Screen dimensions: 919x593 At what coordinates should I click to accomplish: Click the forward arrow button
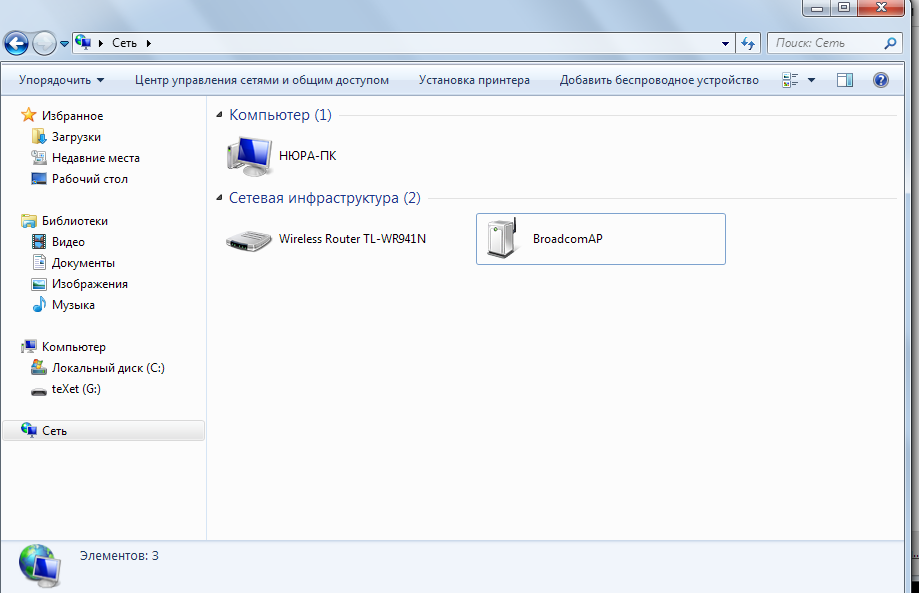pos(45,43)
